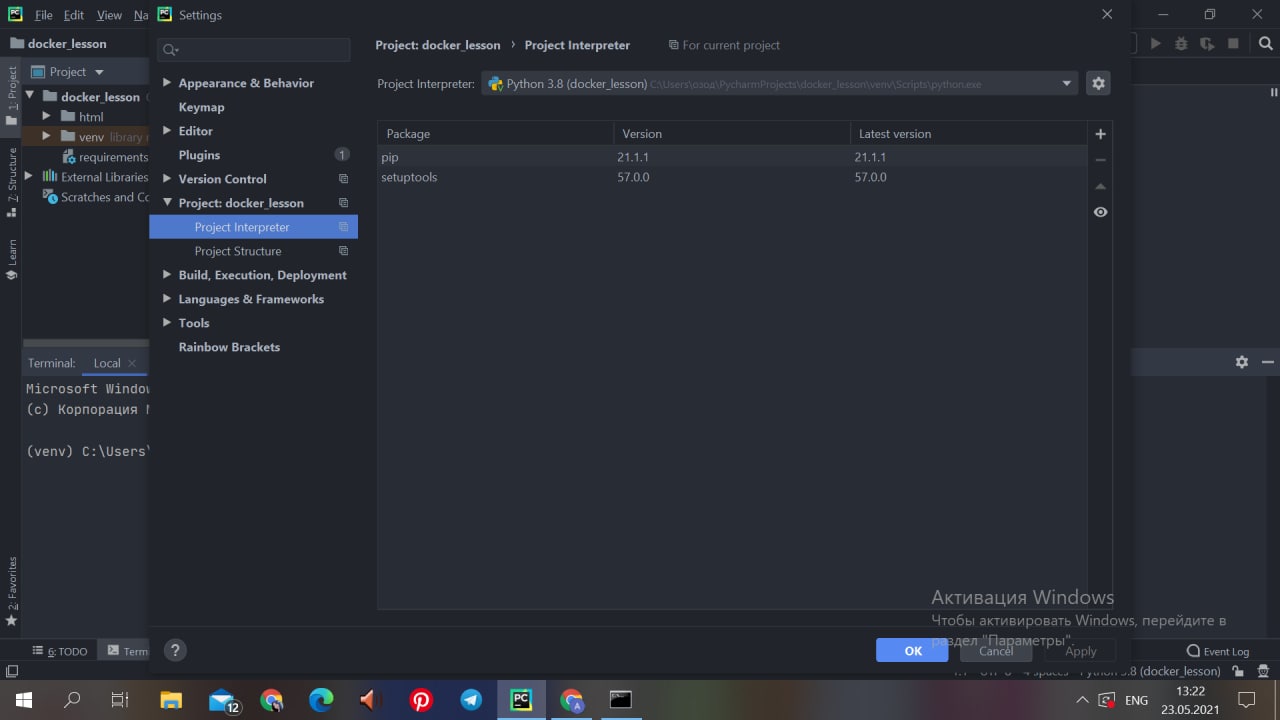Viewport: 1280px width, 720px height.
Task: Expand External Libraries node
Action: [28, 177]
